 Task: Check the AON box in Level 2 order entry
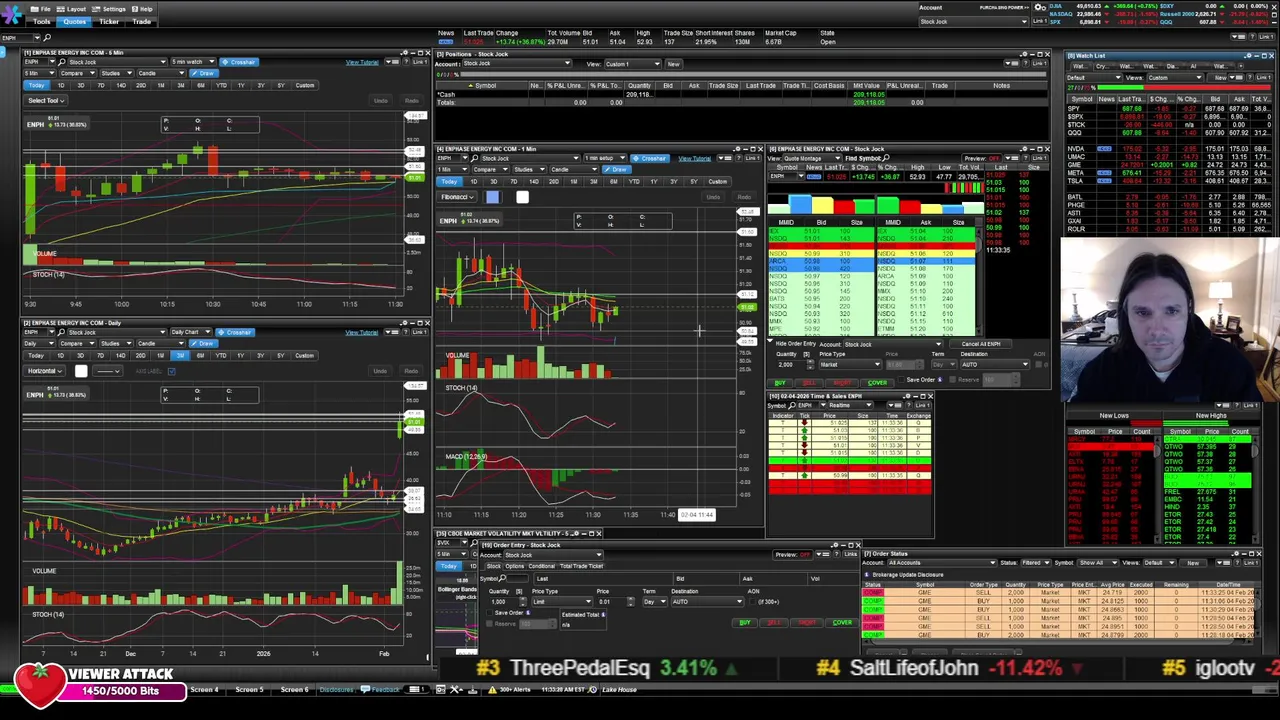(x=1038, y=365)
